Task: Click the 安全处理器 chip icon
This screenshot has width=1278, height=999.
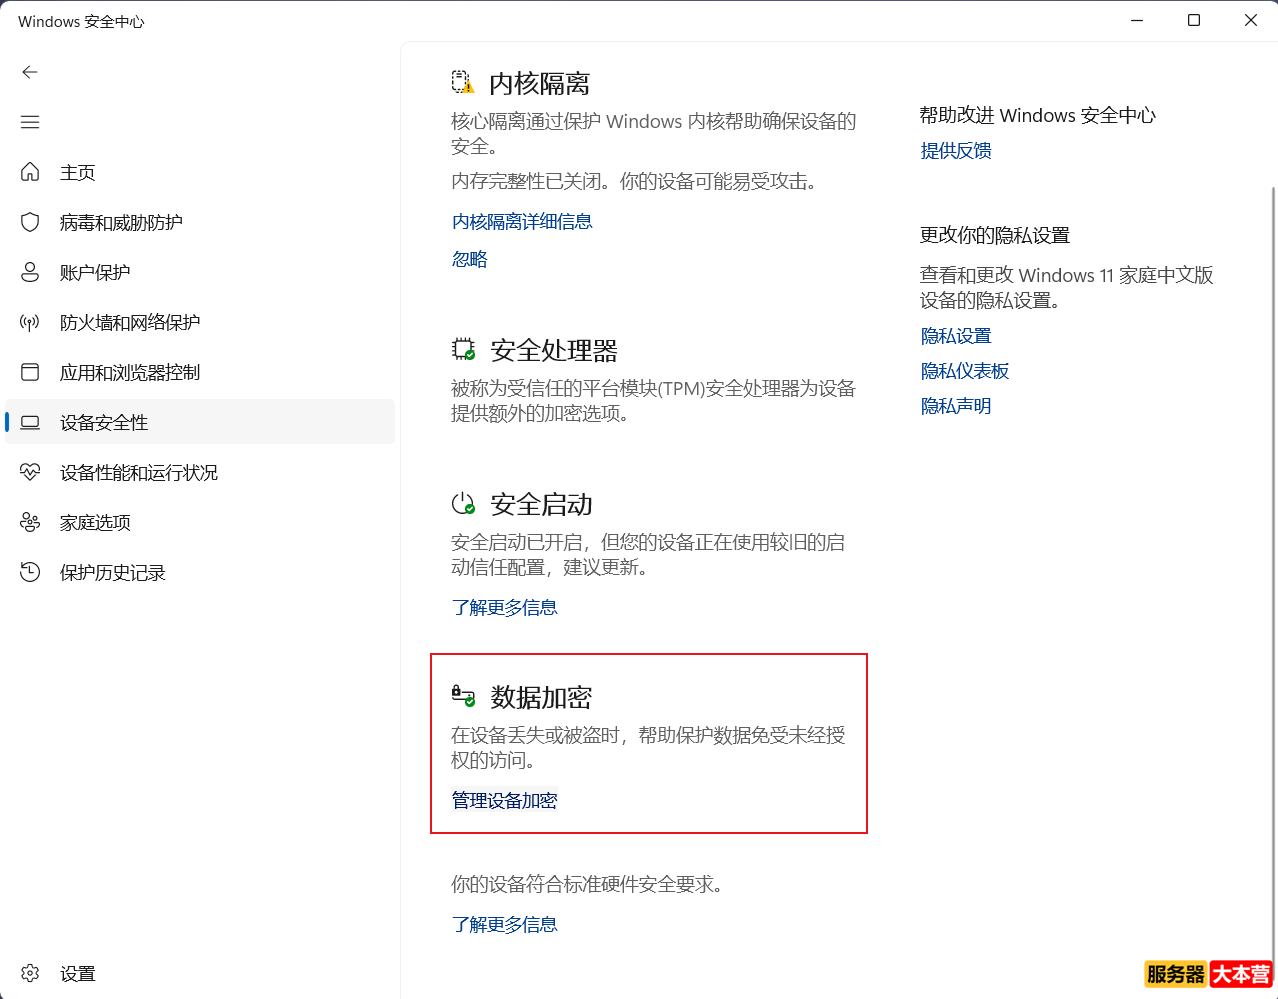Action: coord(463,350)
